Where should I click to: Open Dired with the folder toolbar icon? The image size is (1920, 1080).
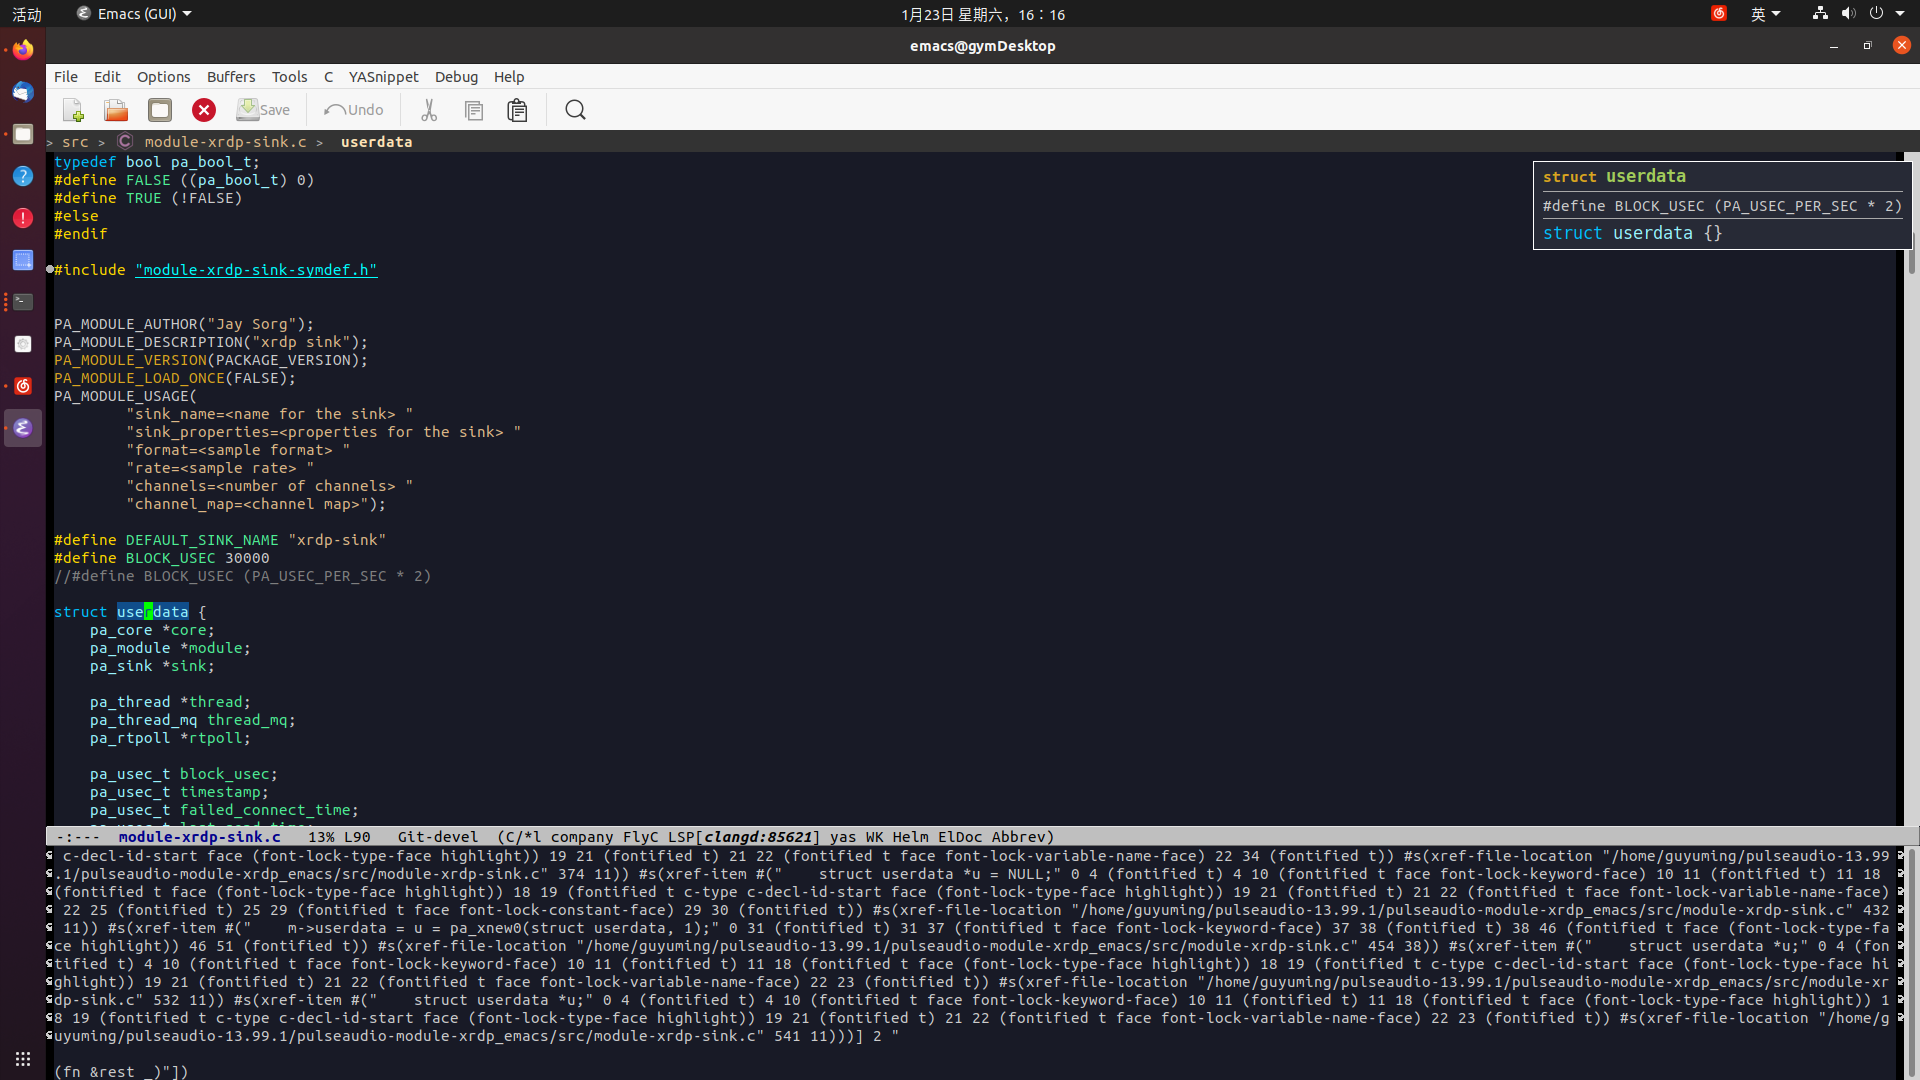pos(159,110)
